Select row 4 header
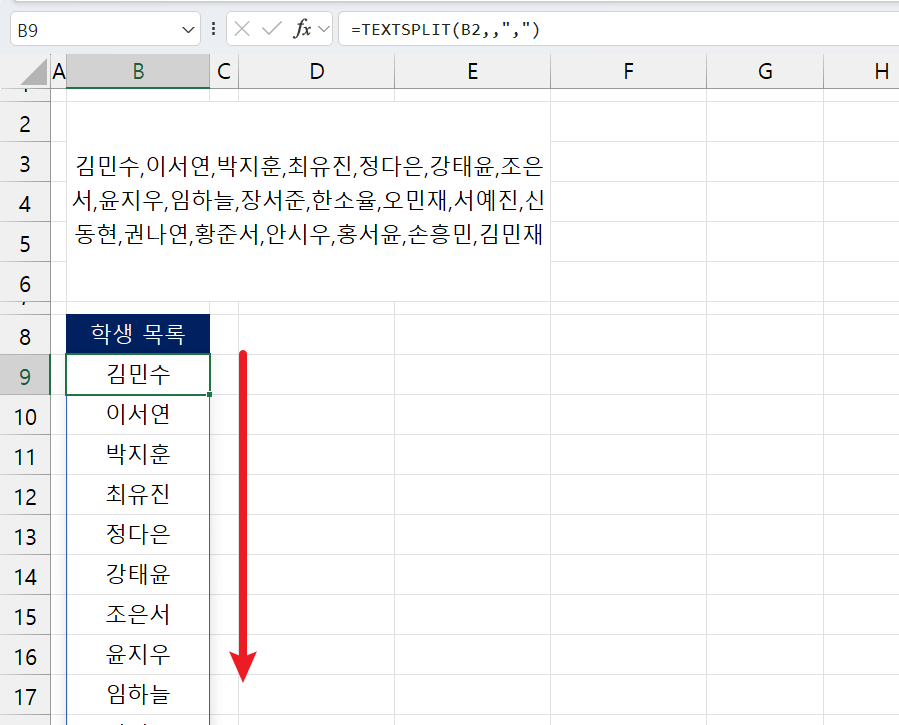This screenshot has height=725, width=899. [x=25, y=202]
